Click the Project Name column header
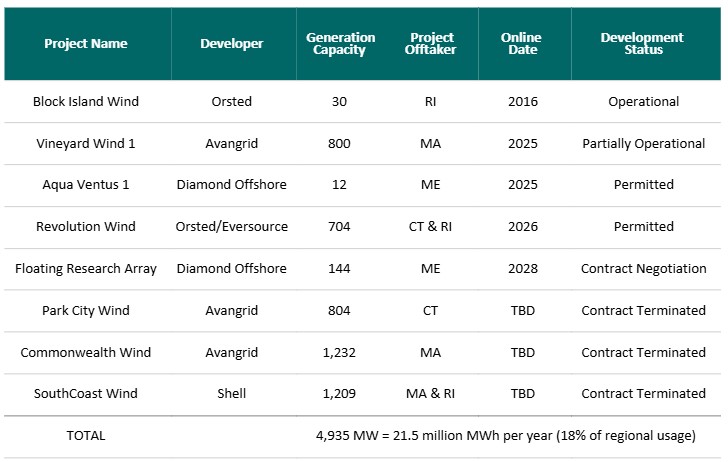 (86, 44)
